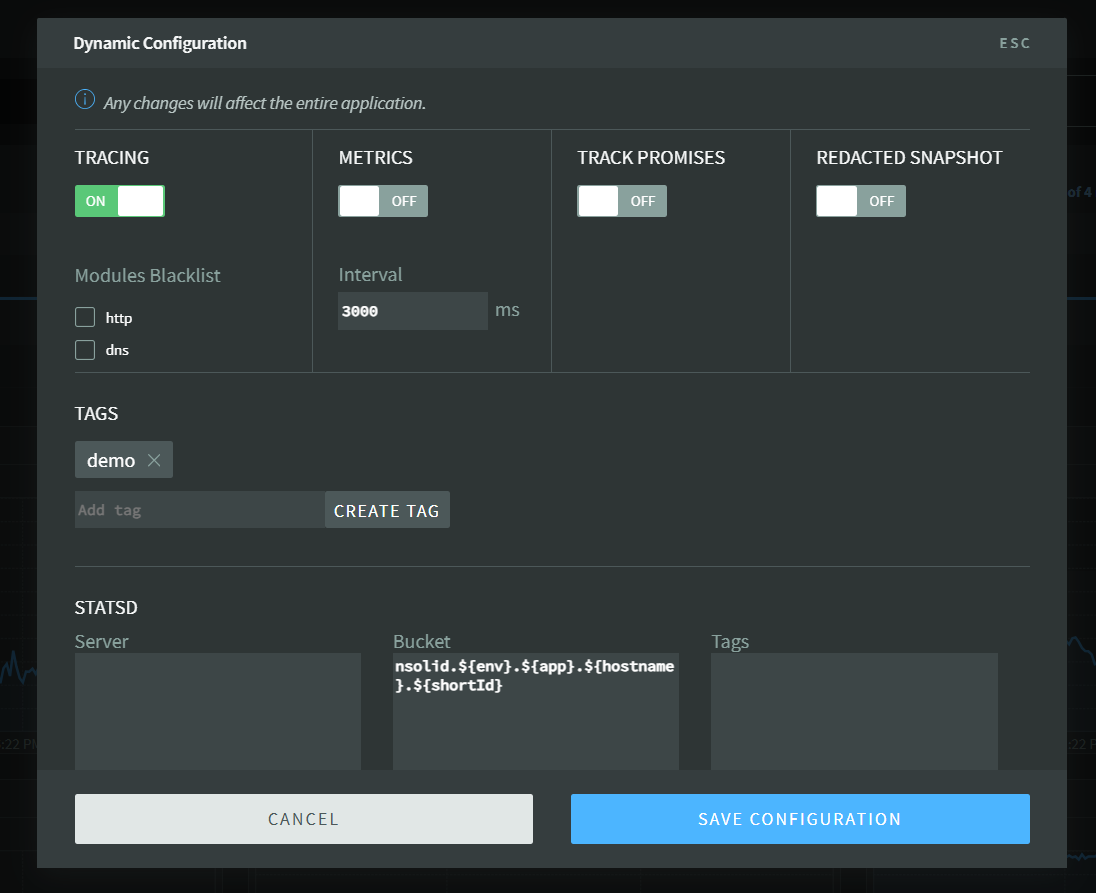Click the CANCEL button
The height and width of the screenshot is (893, 1096).
pyautogui.click(x=303, y=818)
